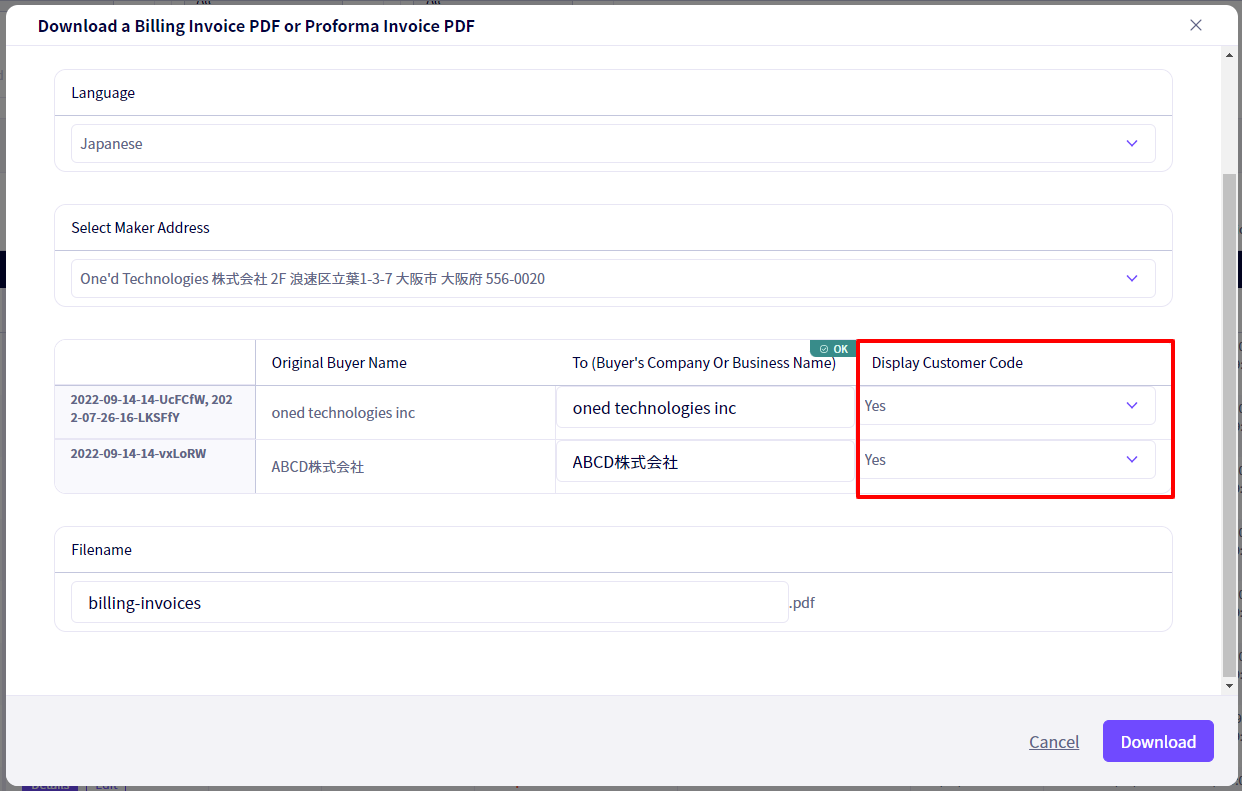Click the .pdf extension label
Image resolution: width=1242 pixels, height=791 pixels.
802,603
